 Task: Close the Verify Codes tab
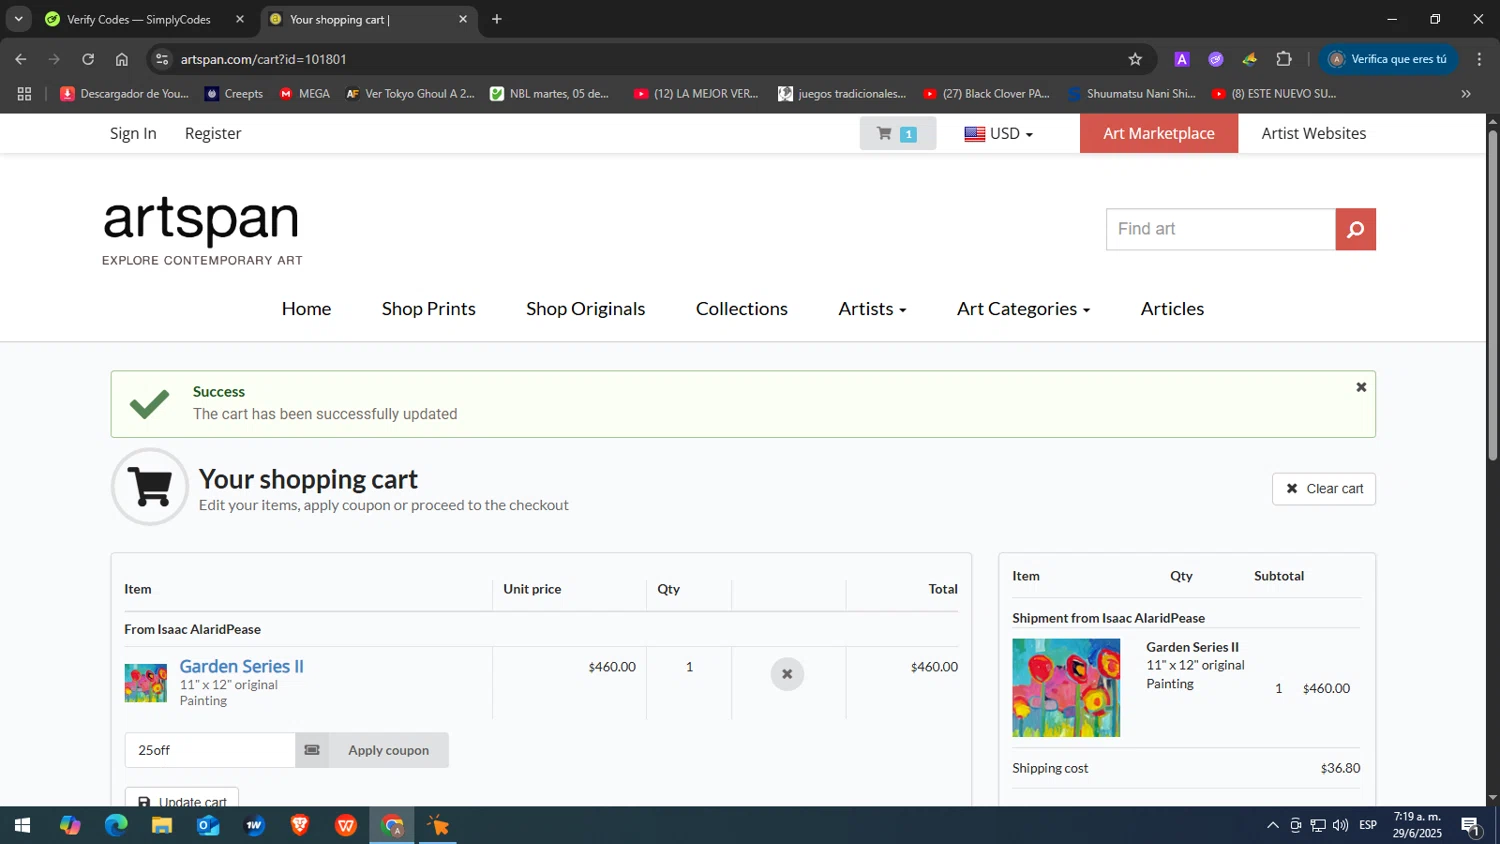coord(240,19)
